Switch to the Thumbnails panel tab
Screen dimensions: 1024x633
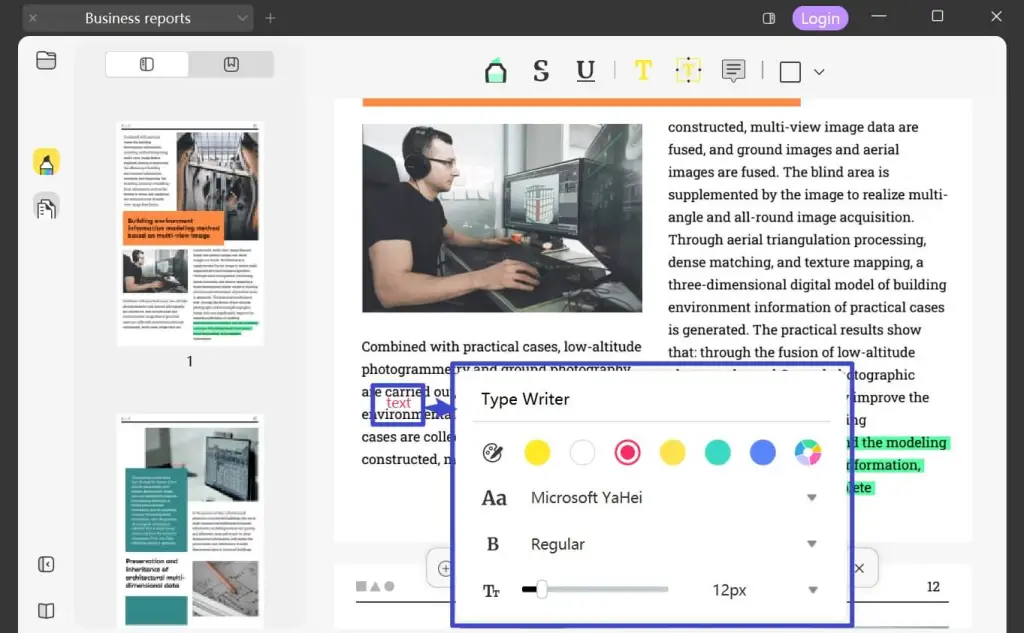[x=147, y=64]
